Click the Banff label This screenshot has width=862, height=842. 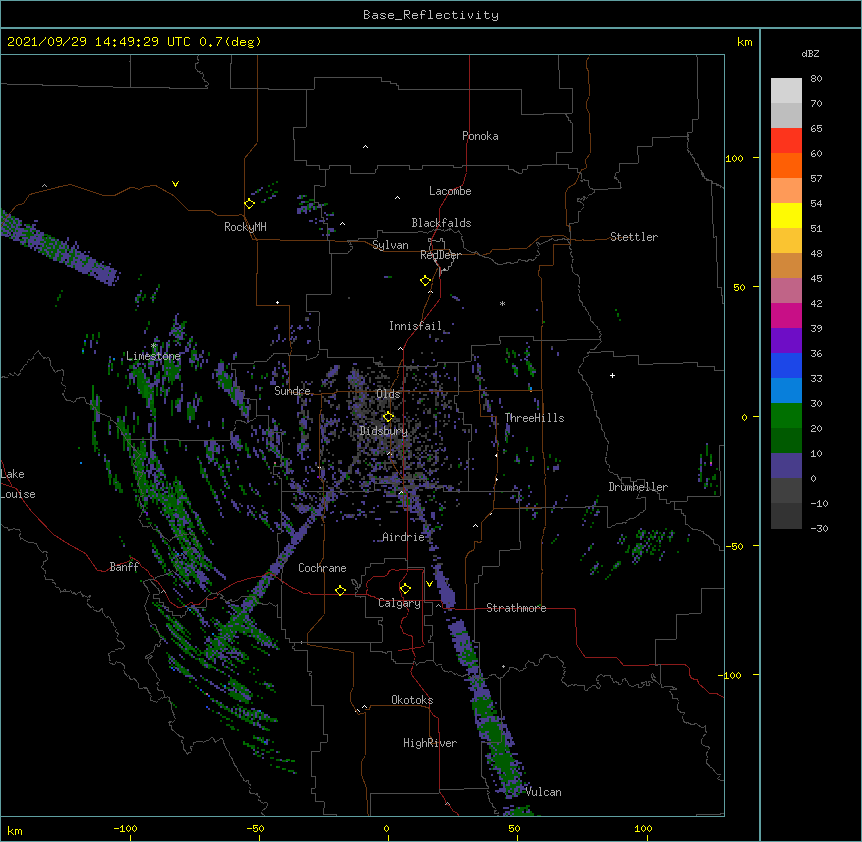click(x=124, y=567)
